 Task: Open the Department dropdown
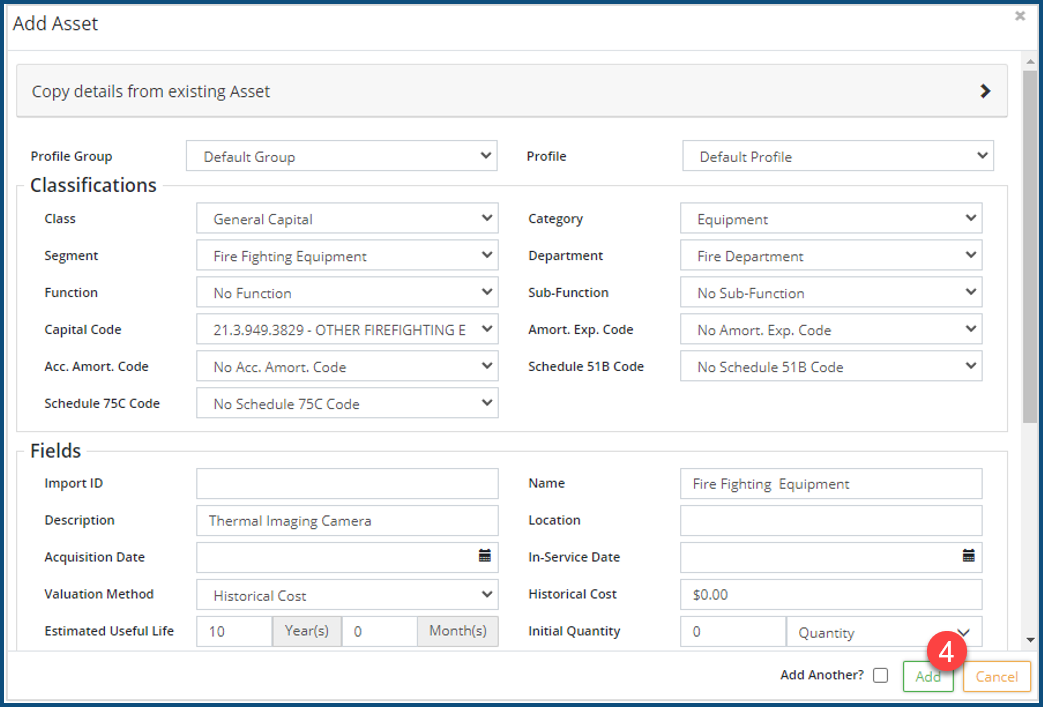[830, 256]
